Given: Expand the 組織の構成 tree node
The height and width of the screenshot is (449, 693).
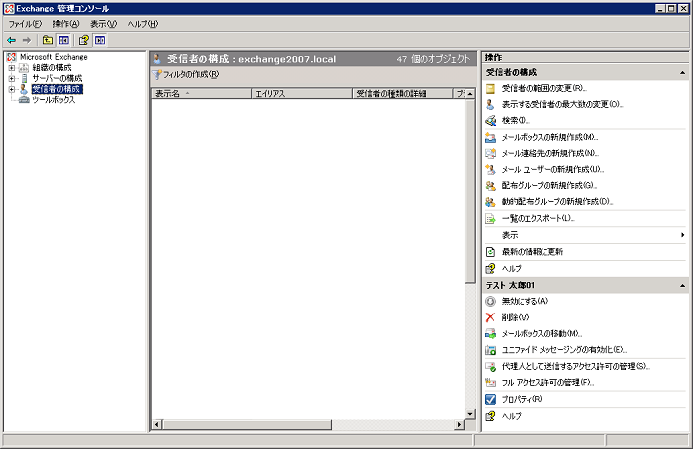Looking at the screenshot, I should [x=12, y=68].
